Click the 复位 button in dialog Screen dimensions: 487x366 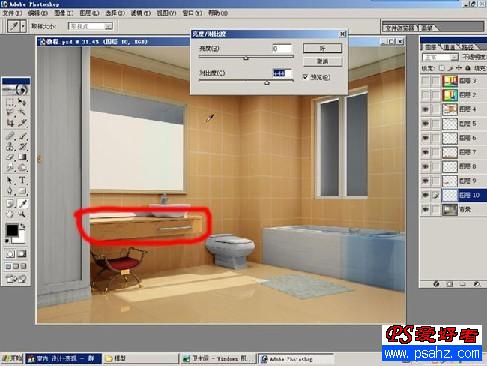322,61
